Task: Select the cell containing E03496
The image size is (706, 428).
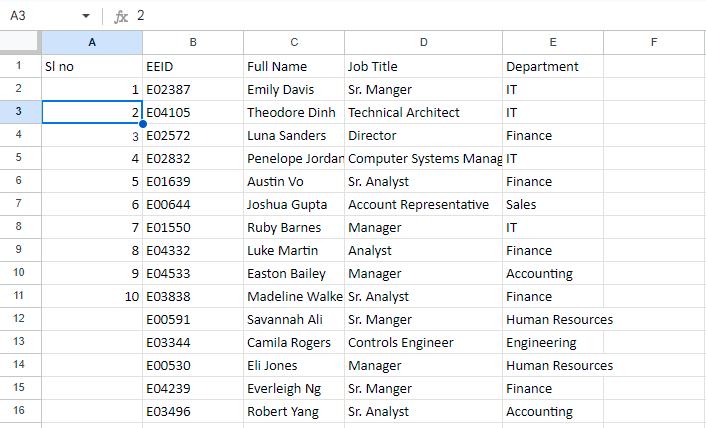Action: [x=193, y=411]
